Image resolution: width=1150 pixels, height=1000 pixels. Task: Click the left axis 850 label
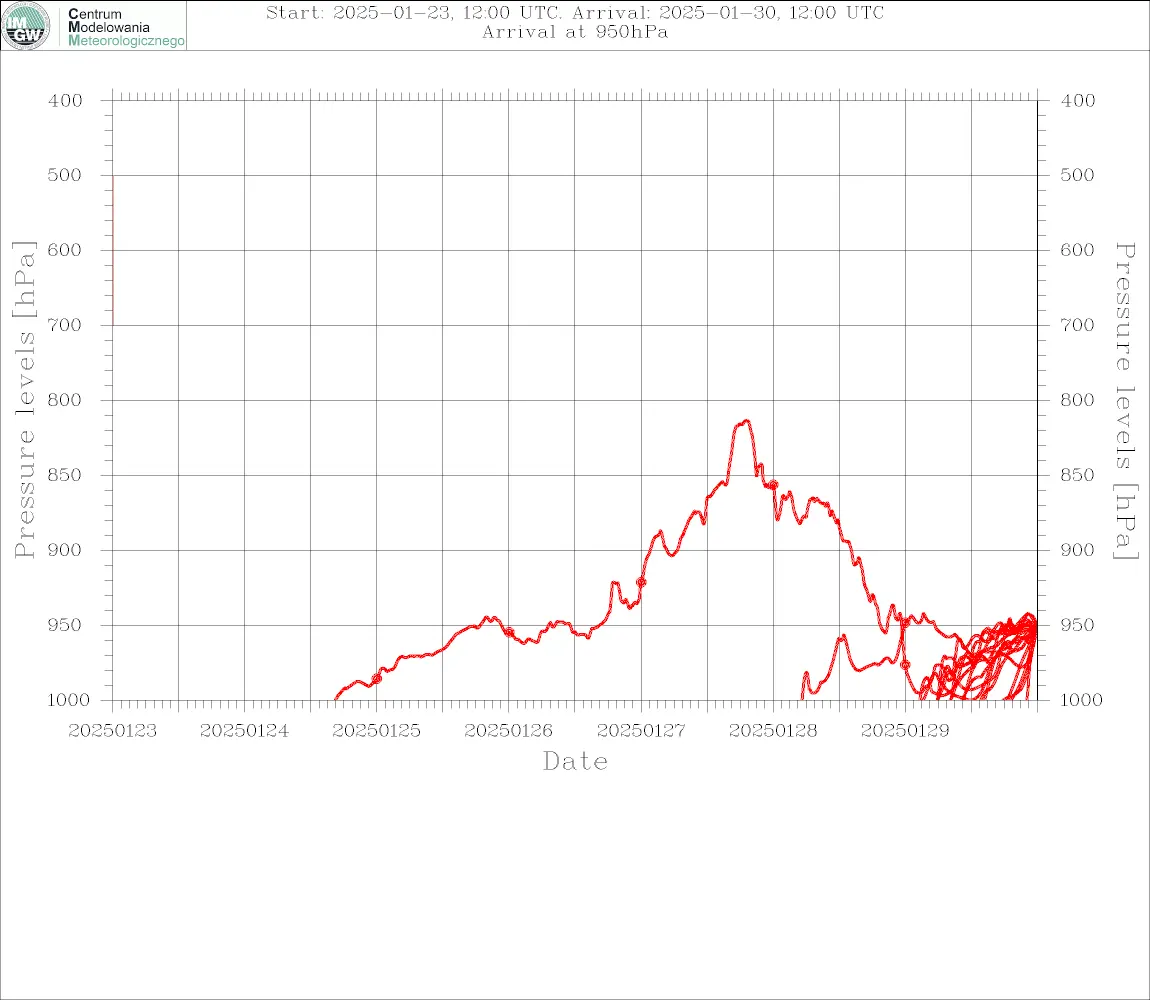tap(65, 475)
